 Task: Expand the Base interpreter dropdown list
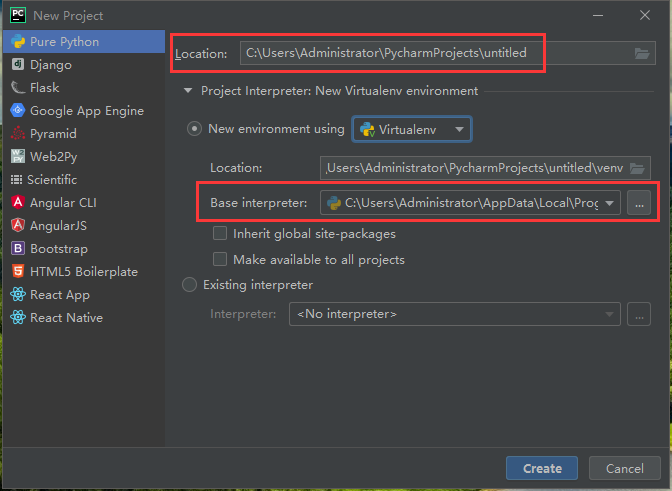[609, 204]
